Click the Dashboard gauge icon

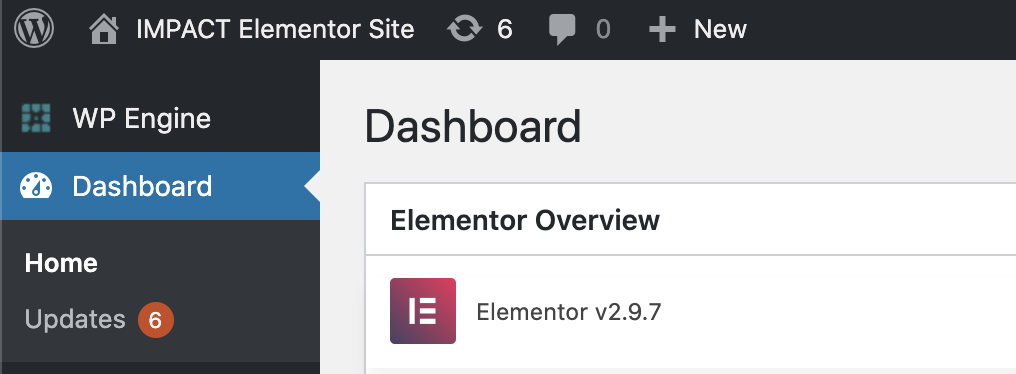tap(36, 186)
